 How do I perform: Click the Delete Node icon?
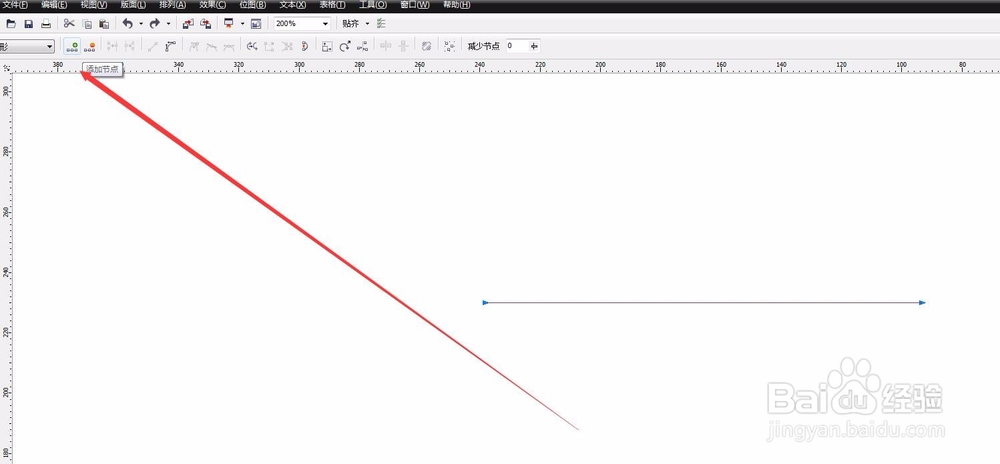point(89,46)
